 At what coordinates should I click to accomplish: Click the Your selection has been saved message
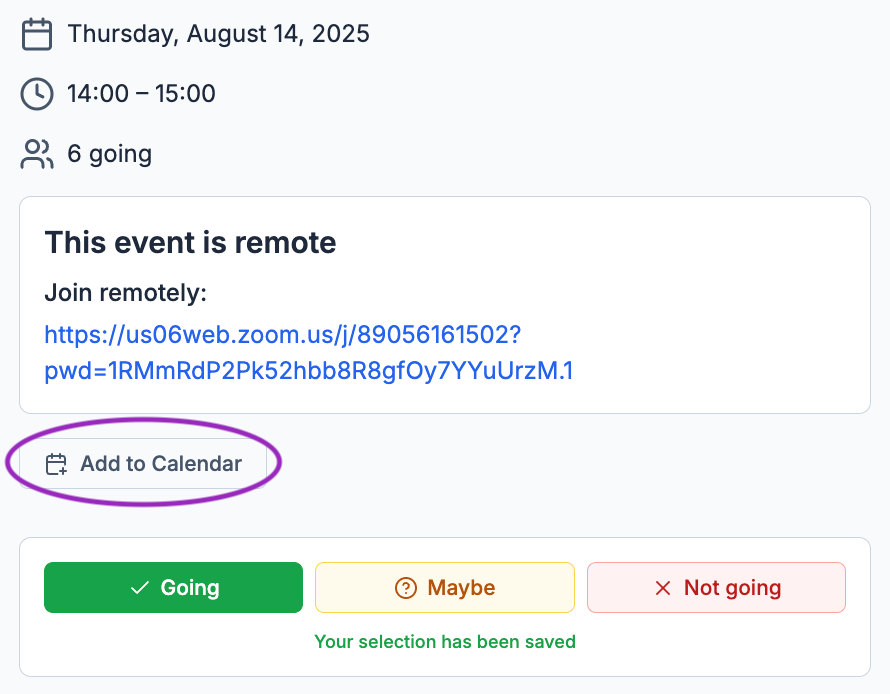[x=445, y=642]
